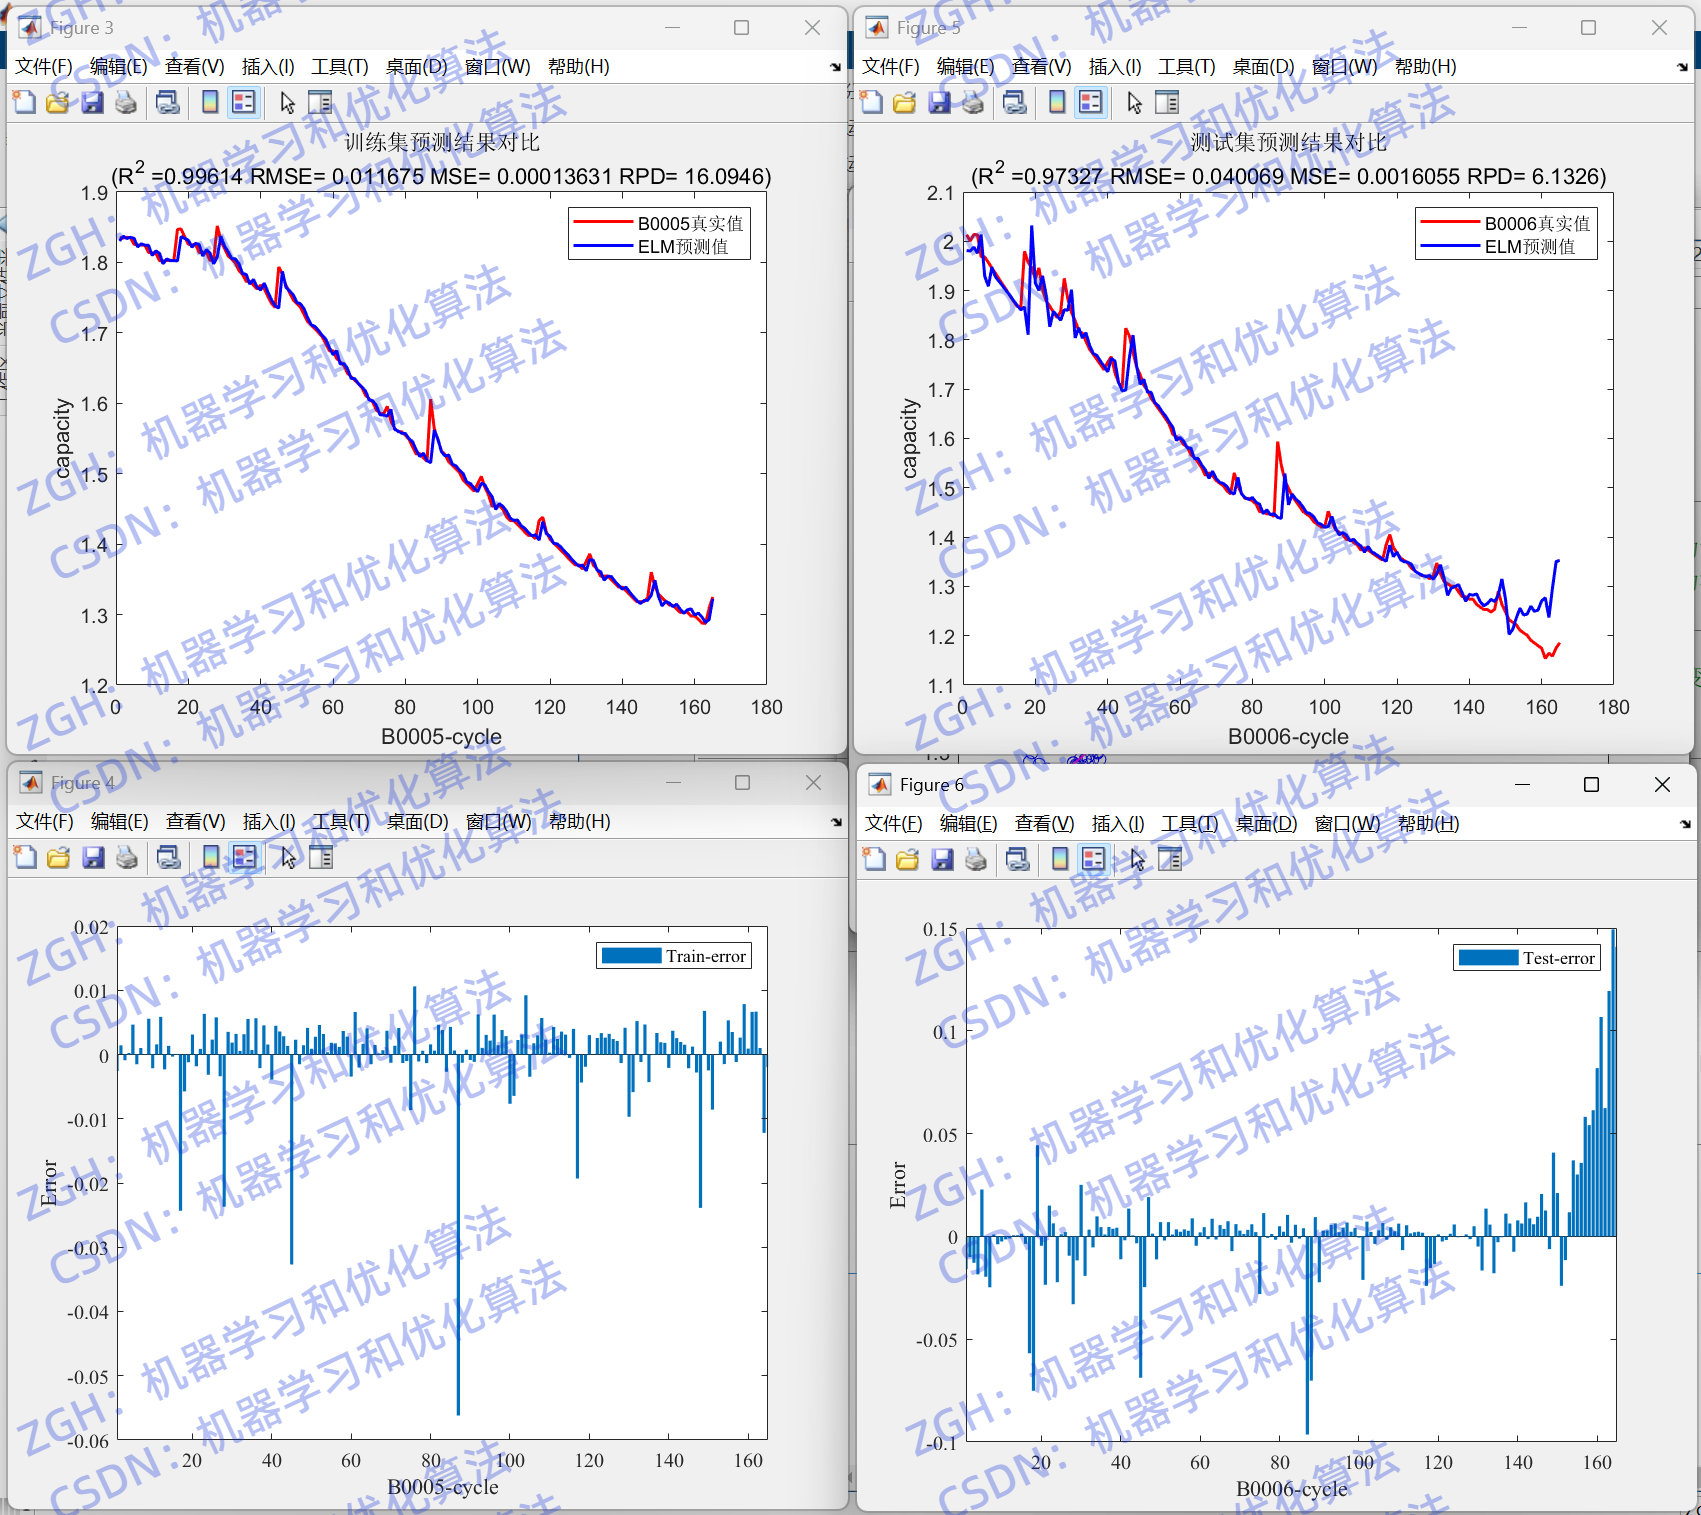This screenshot has width=1701, height=1515.
Task: Toggle Link Plot in Figure 3 toolbar
Action: (168, 102)
